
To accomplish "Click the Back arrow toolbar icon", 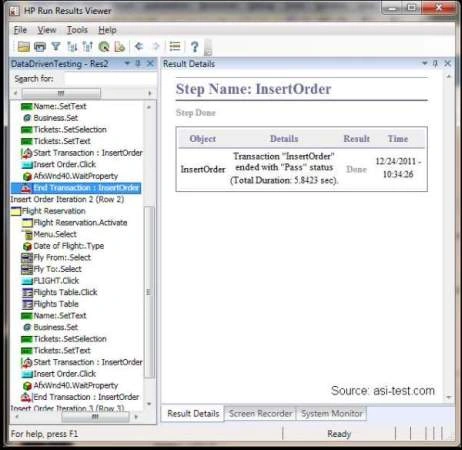I will tap(139, 46).
